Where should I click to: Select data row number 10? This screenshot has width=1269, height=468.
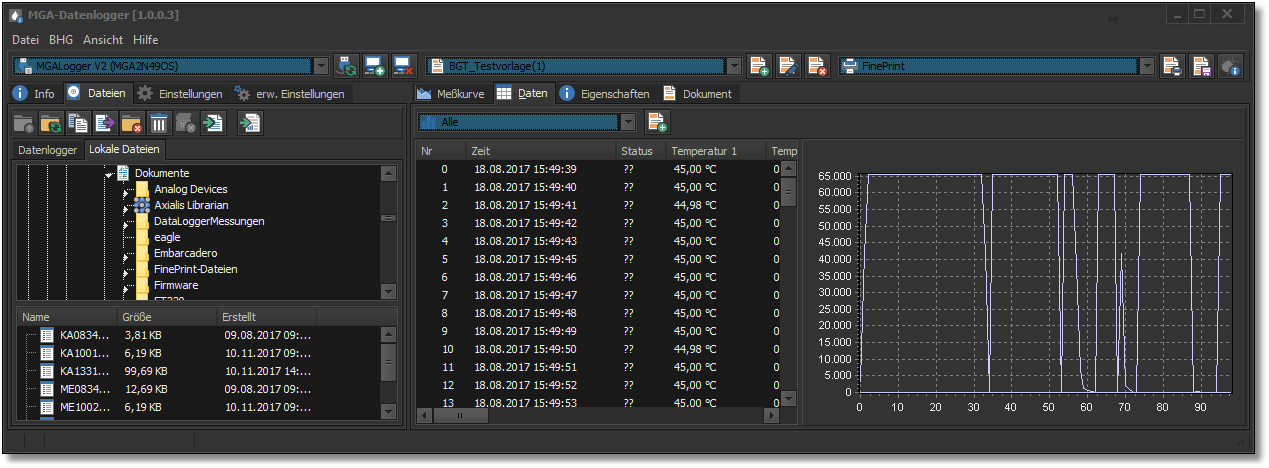(x=597, y=349)
